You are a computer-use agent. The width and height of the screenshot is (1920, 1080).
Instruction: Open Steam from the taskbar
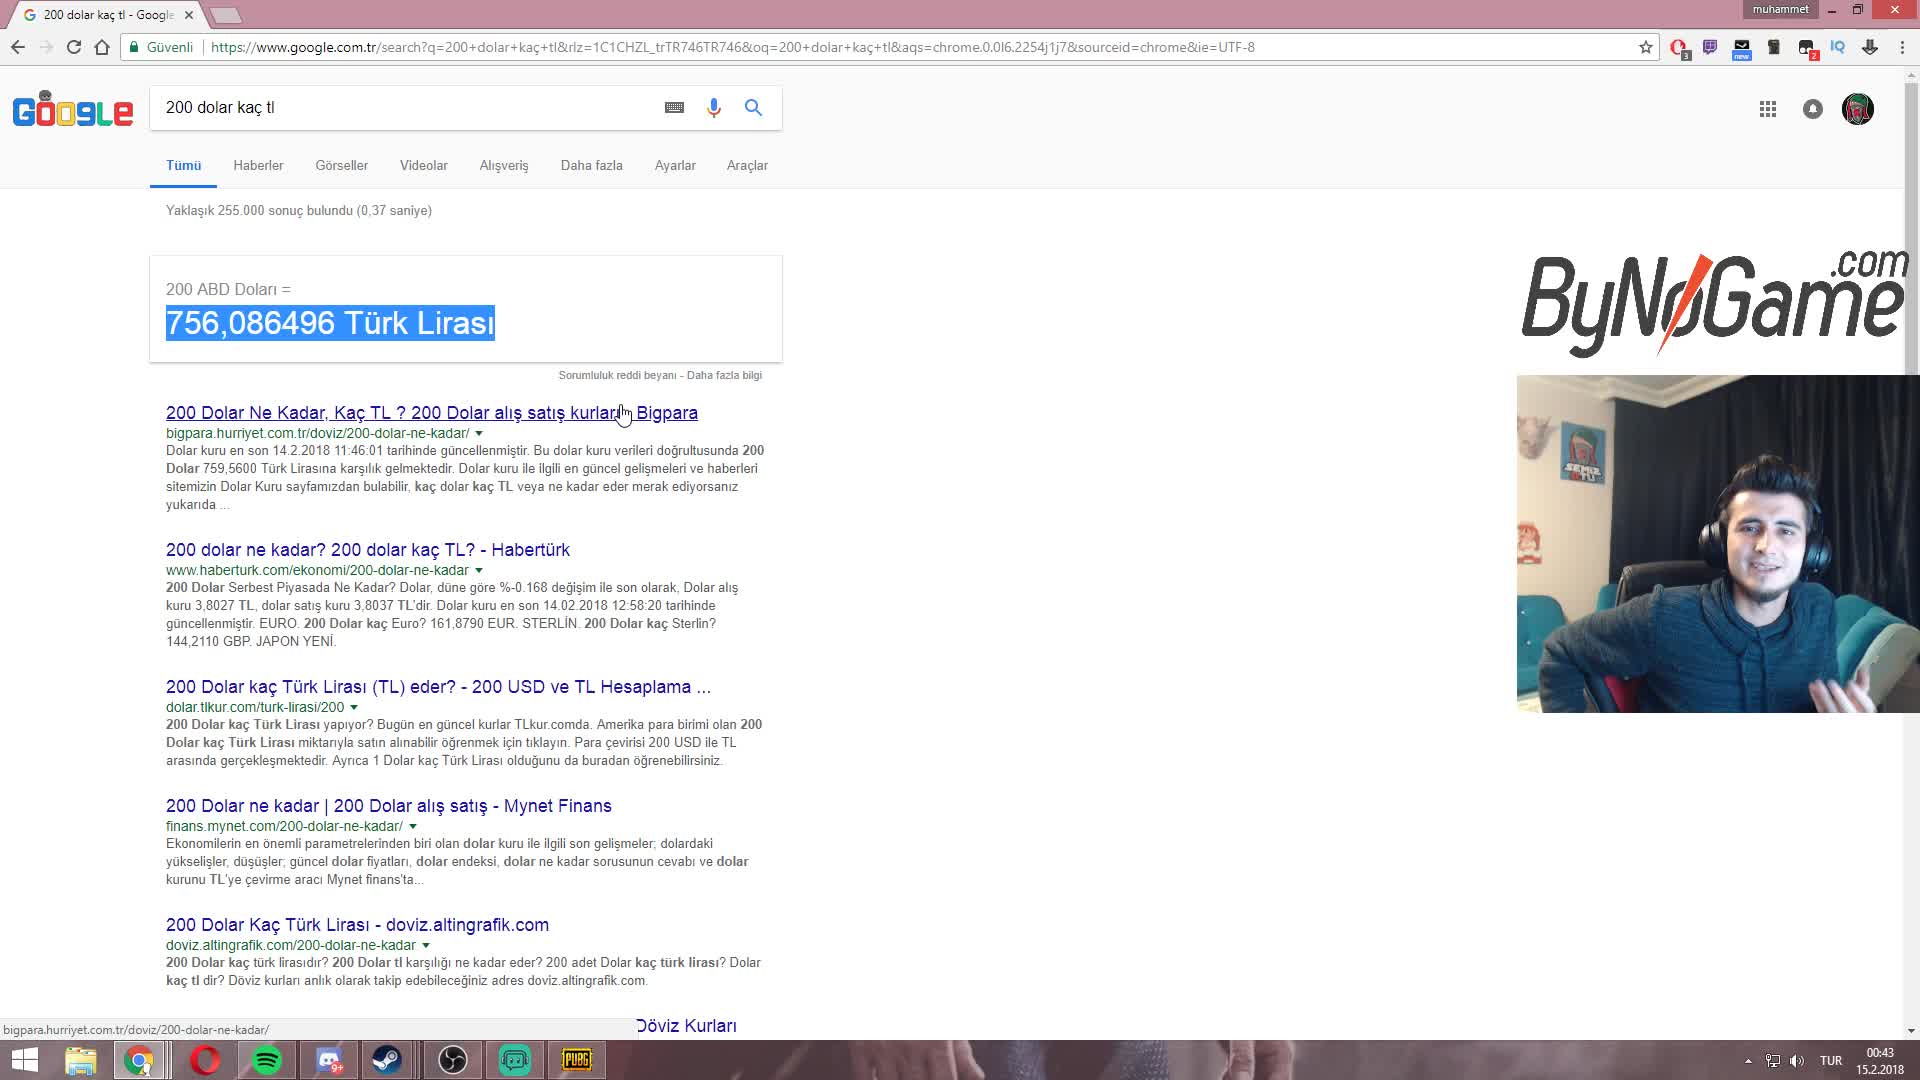389,1060
